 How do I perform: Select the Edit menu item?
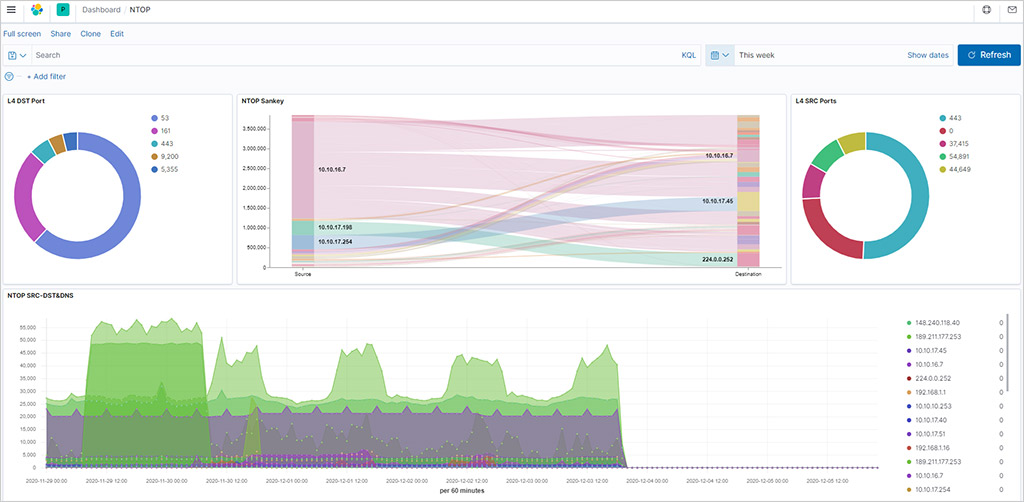117,33
